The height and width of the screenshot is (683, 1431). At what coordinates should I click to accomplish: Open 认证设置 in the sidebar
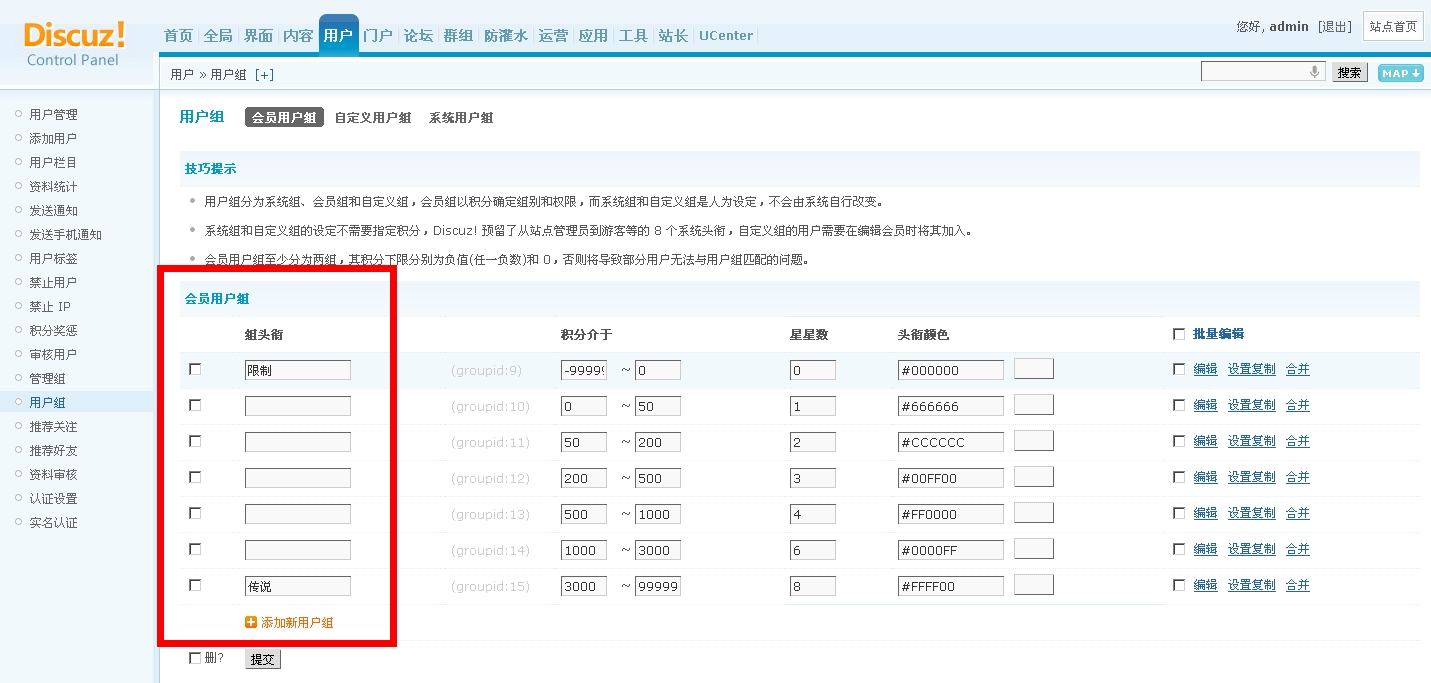click(53, 498)
